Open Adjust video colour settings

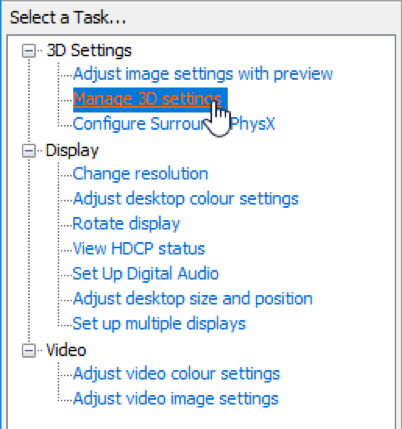pos(176,374)
